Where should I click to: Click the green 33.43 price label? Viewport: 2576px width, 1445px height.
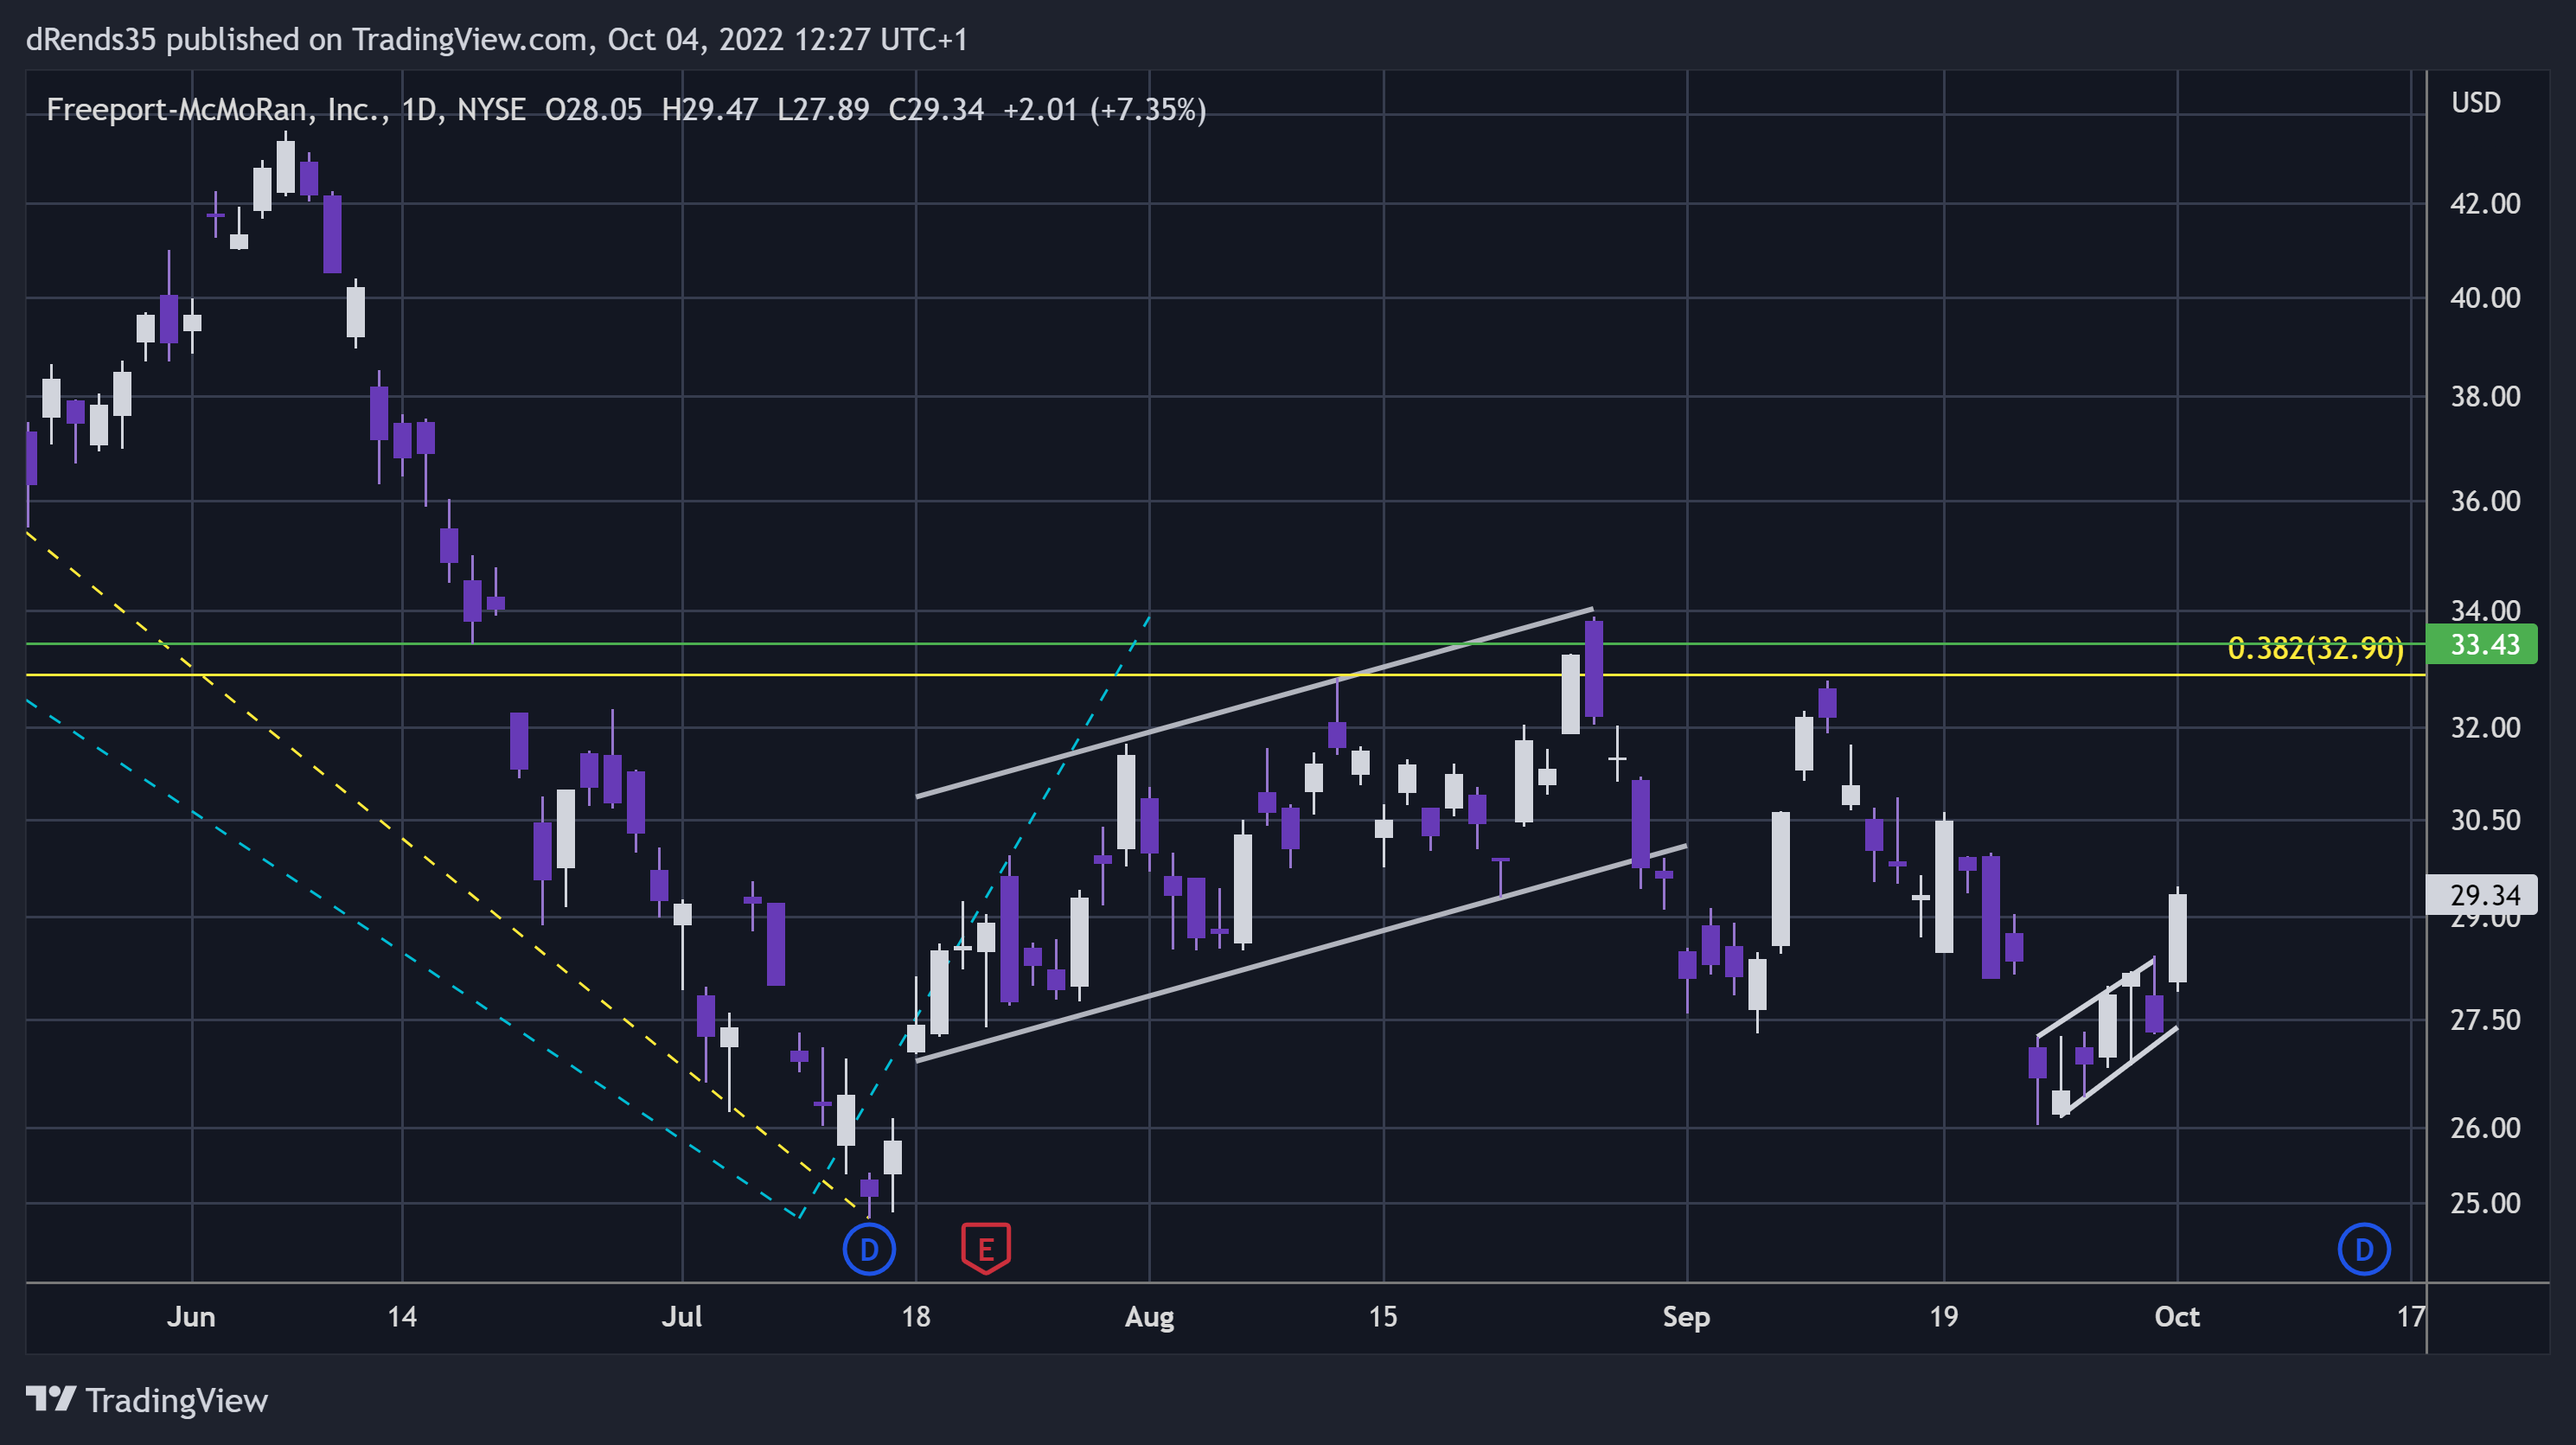(x=2482, y=644)
